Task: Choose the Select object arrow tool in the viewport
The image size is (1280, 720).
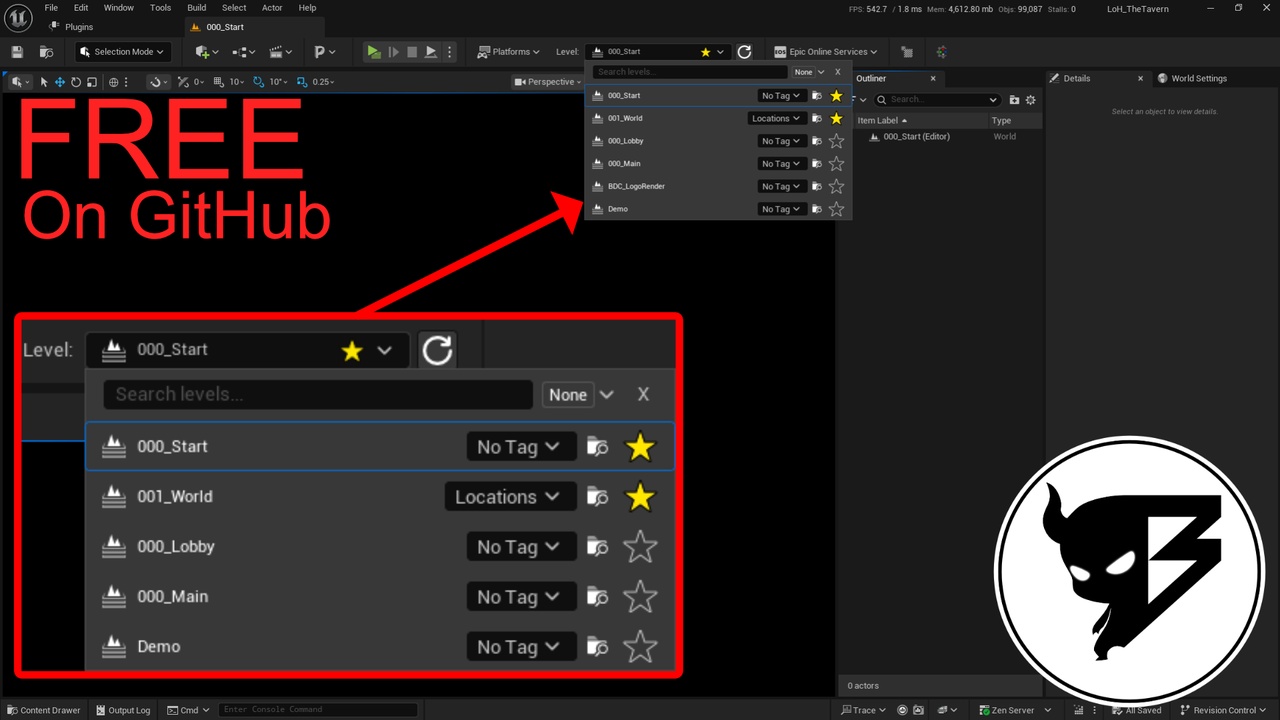Action: click(x=44, y=82)
